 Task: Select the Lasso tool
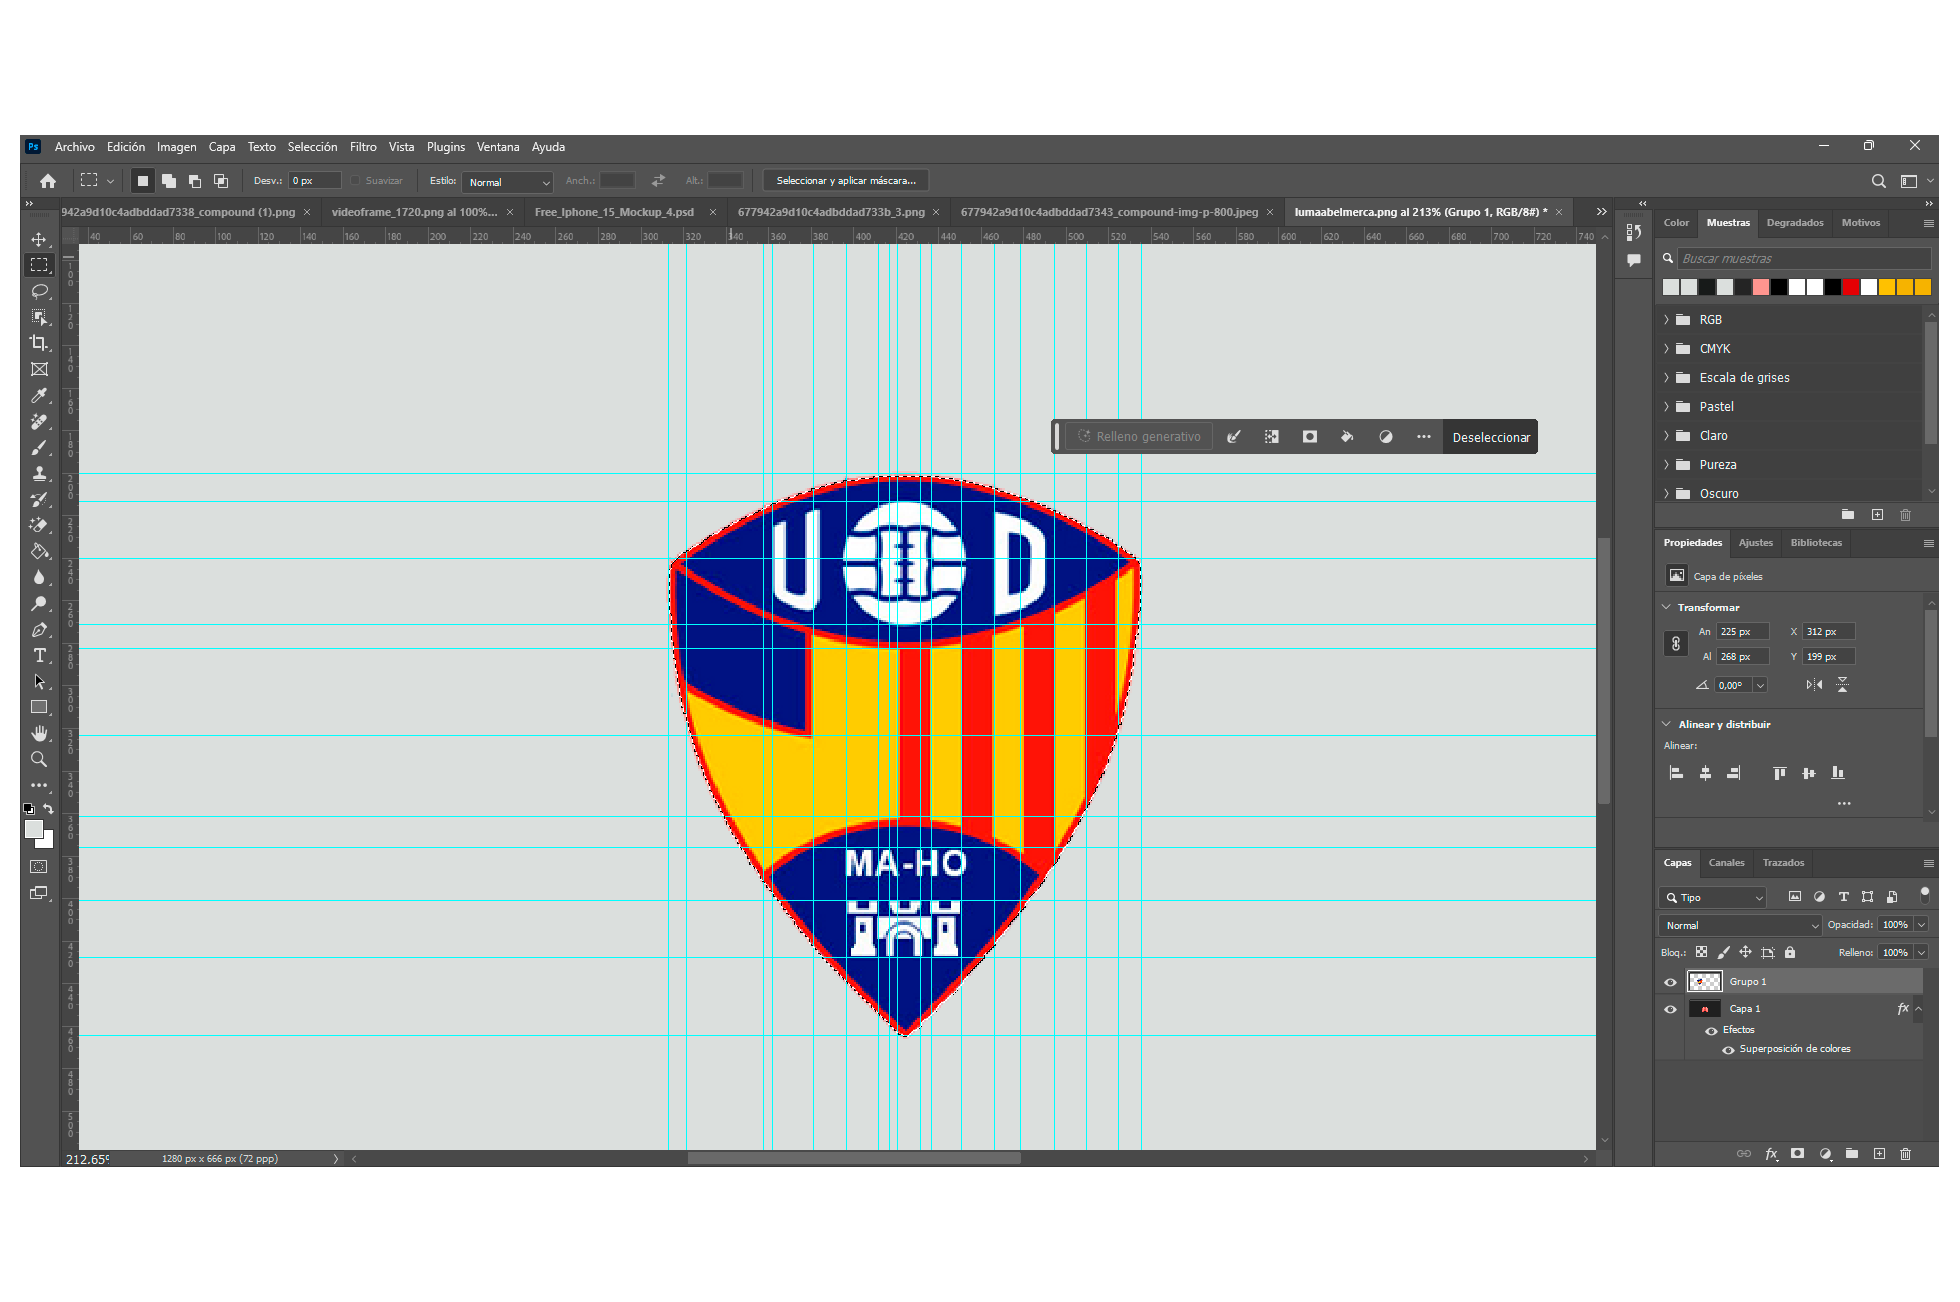pyautogui.click(x=39, y=291)
